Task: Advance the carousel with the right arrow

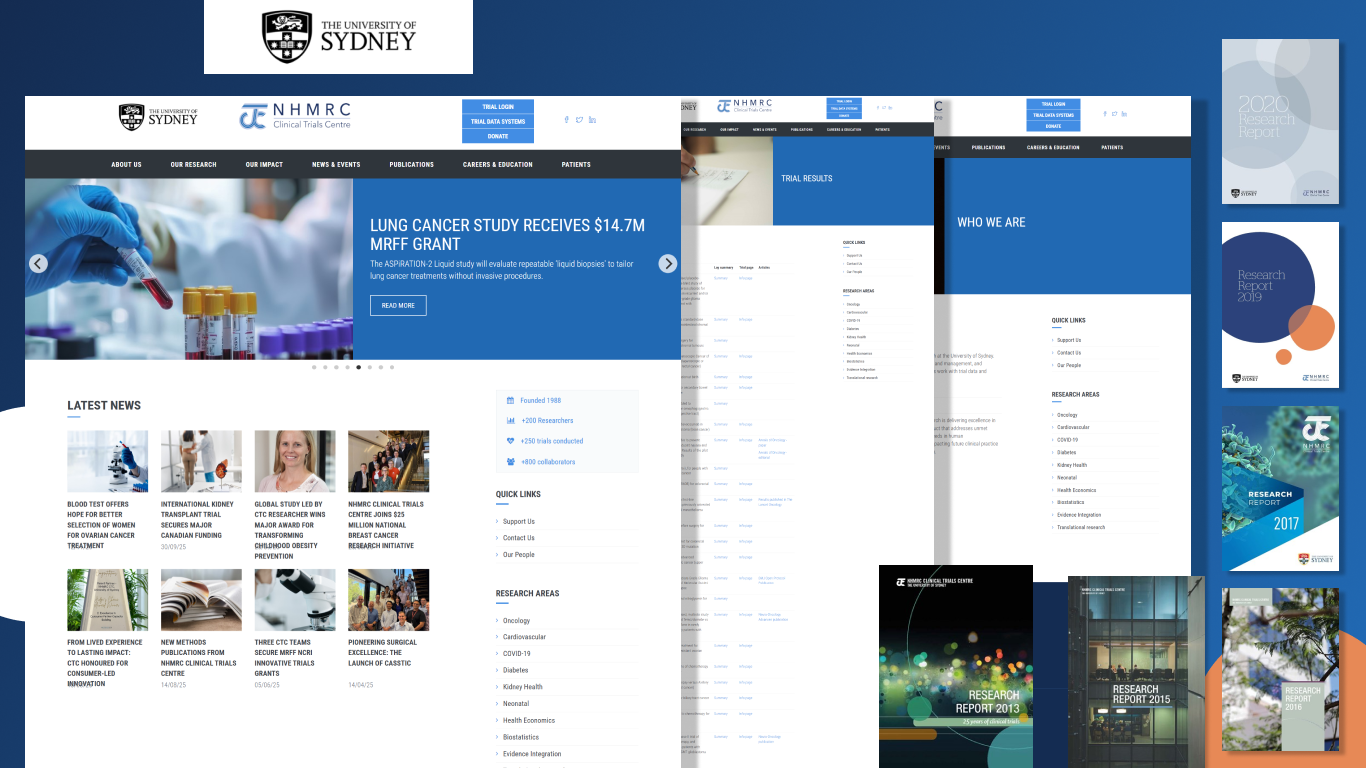Action: point(667,264)
